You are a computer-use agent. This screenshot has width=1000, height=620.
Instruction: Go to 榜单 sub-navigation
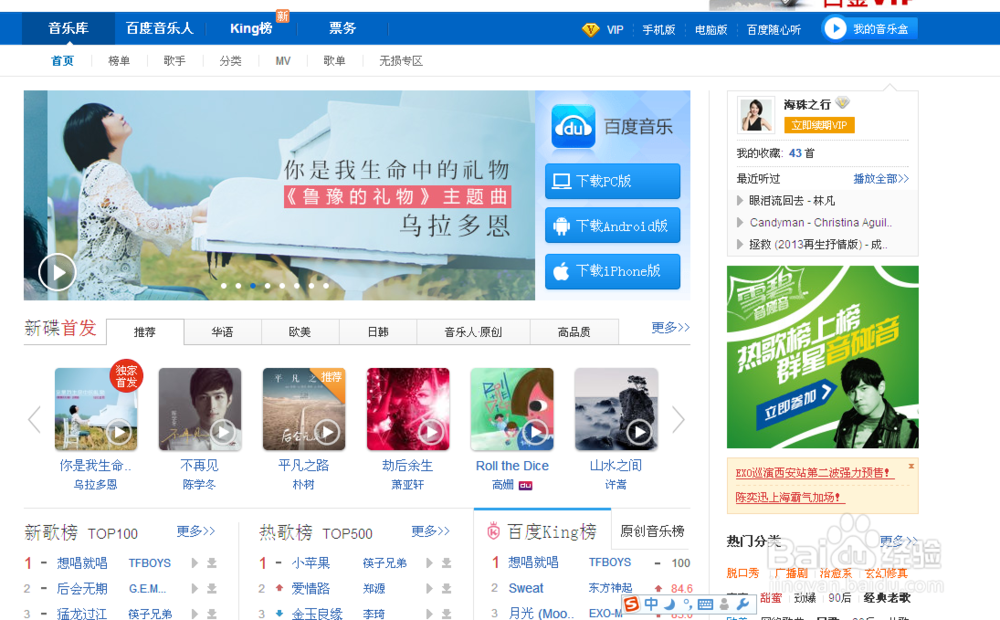tap(119, 61)
